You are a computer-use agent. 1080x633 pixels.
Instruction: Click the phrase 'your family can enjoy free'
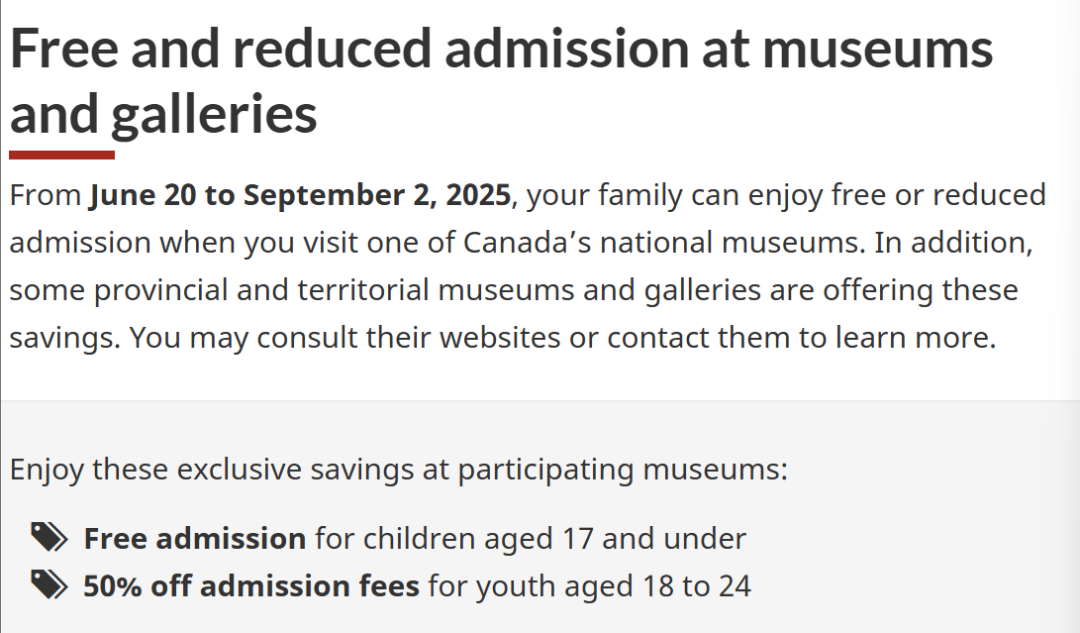710,195
